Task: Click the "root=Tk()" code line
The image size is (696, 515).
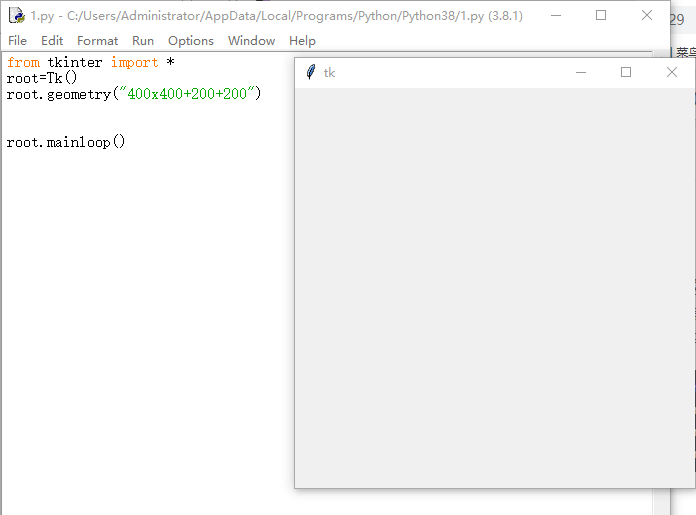Action: point(42,78)
